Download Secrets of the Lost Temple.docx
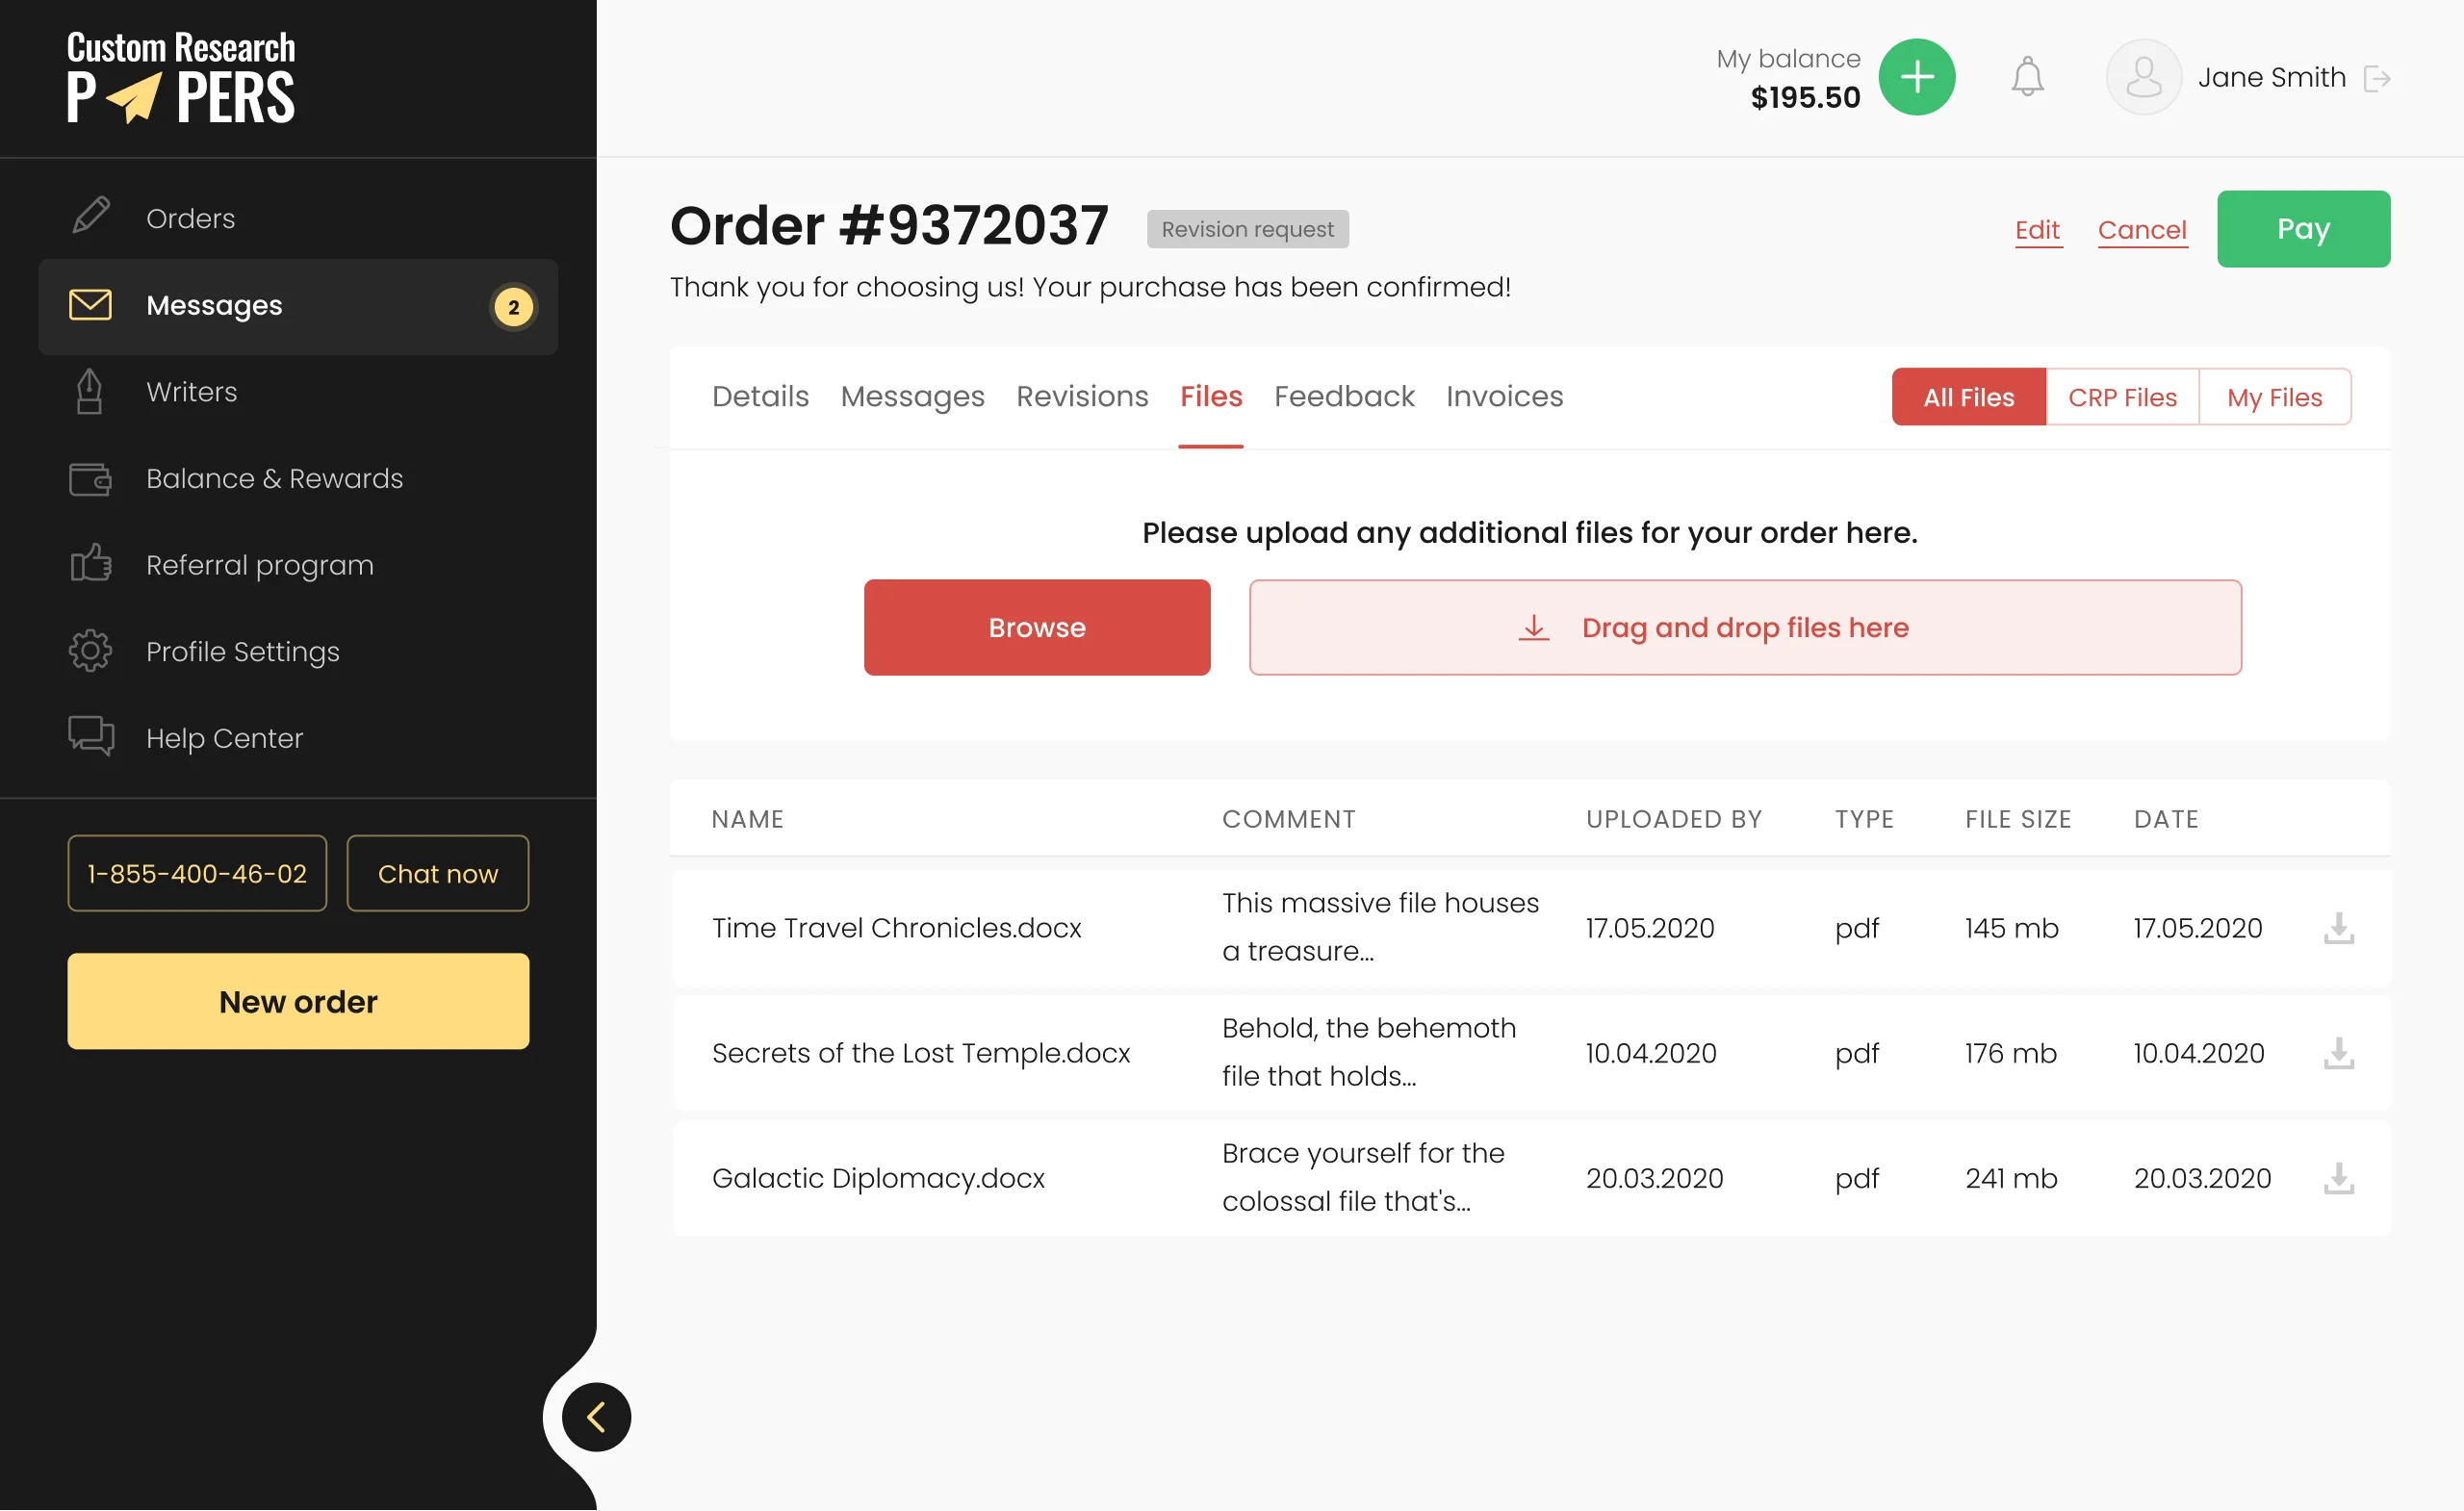Viewport: 2464px width, 1511px height. pos(2338,1053)
